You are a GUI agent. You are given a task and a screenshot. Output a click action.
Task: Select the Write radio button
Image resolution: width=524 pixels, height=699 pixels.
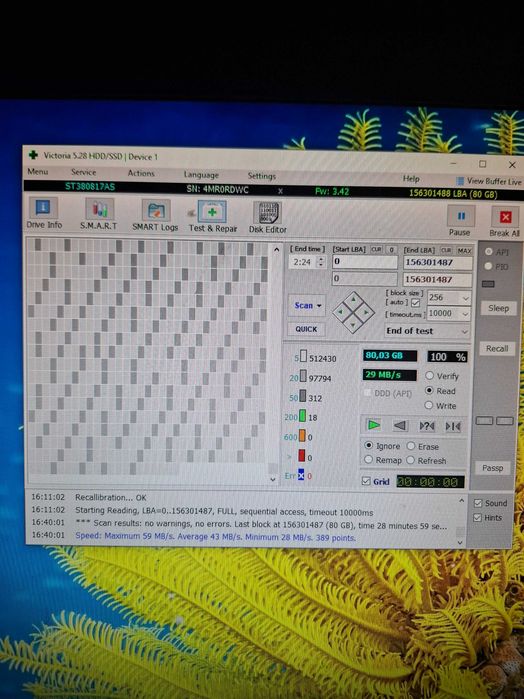(429, 405)
